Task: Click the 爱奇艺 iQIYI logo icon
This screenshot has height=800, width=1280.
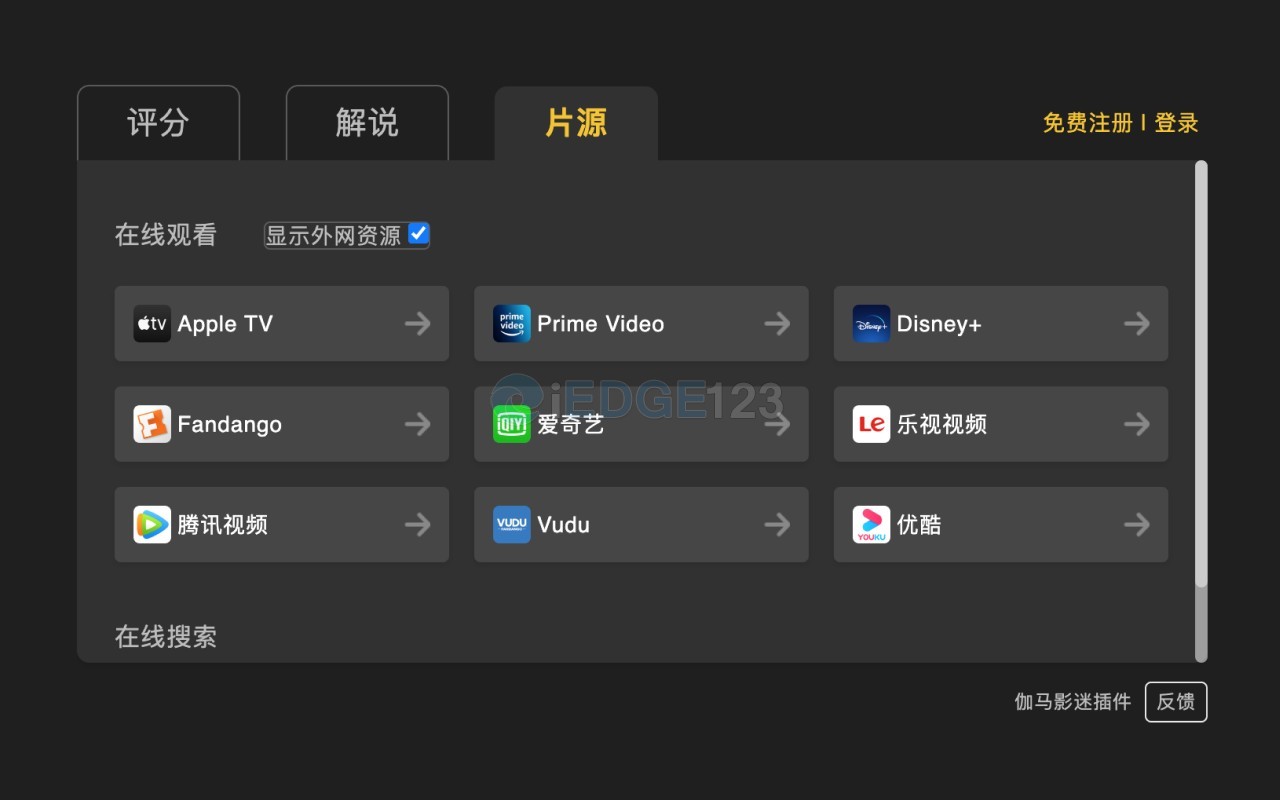Action: coord(512,424)
